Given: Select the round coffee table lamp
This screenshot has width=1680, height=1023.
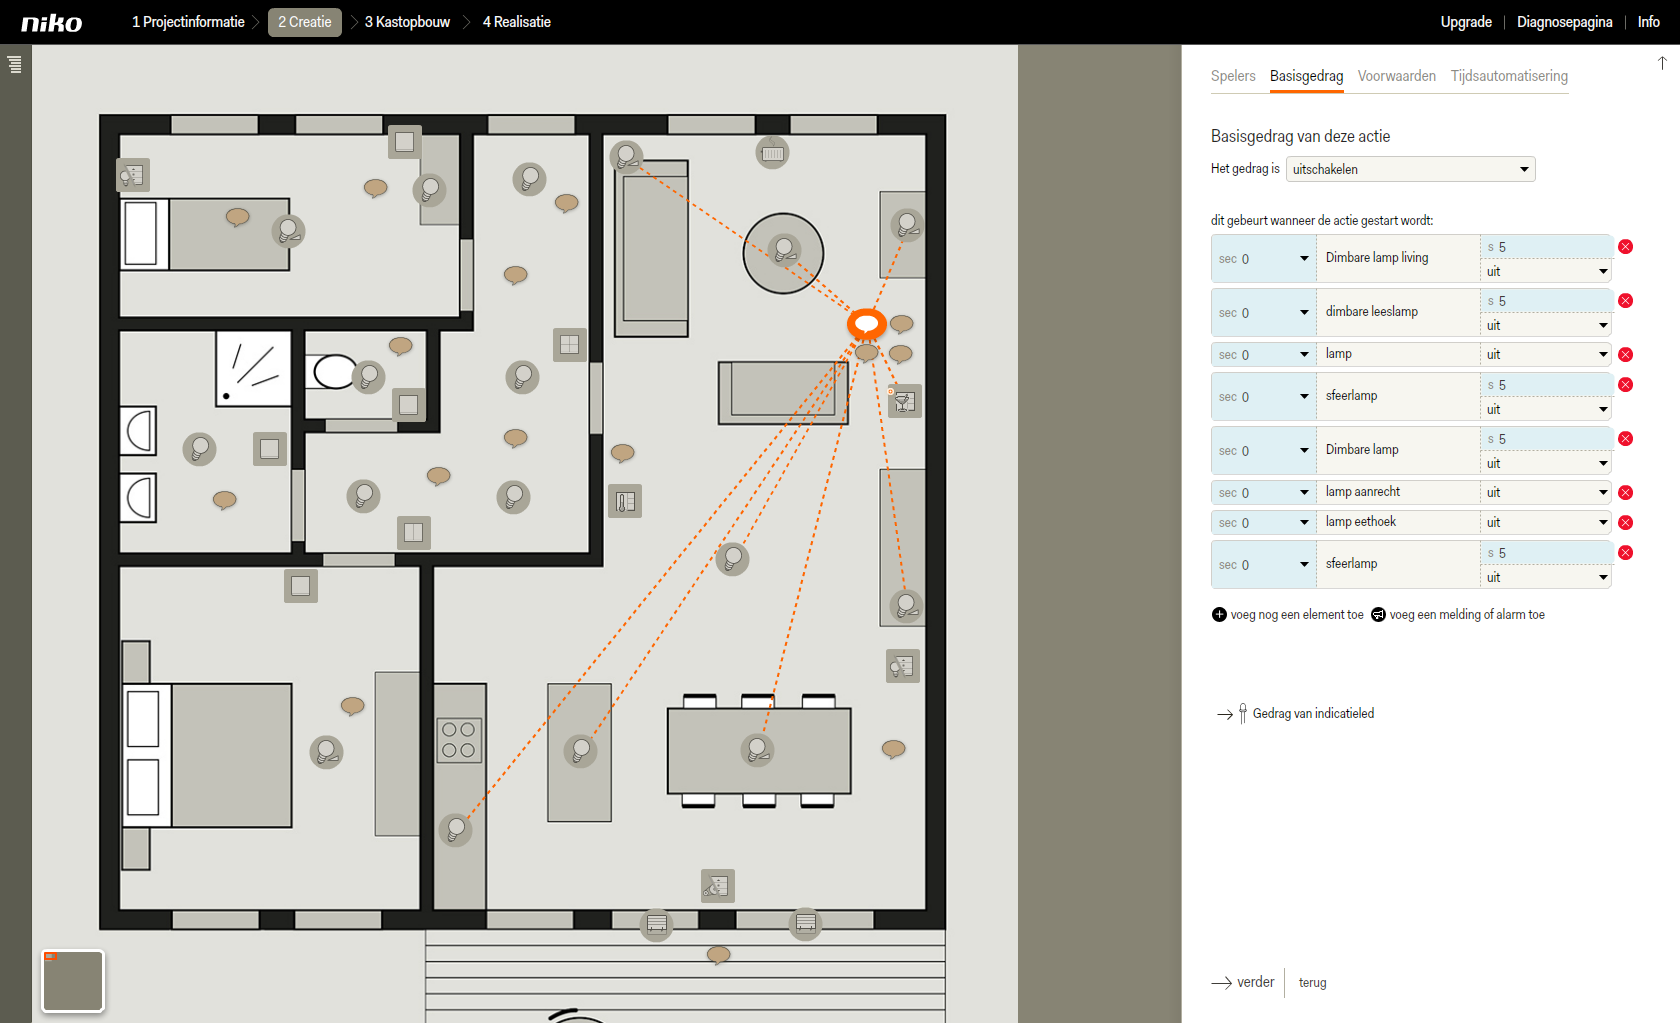Looking at the screenshot, I should pyautogui.click(x=784, y=250).
